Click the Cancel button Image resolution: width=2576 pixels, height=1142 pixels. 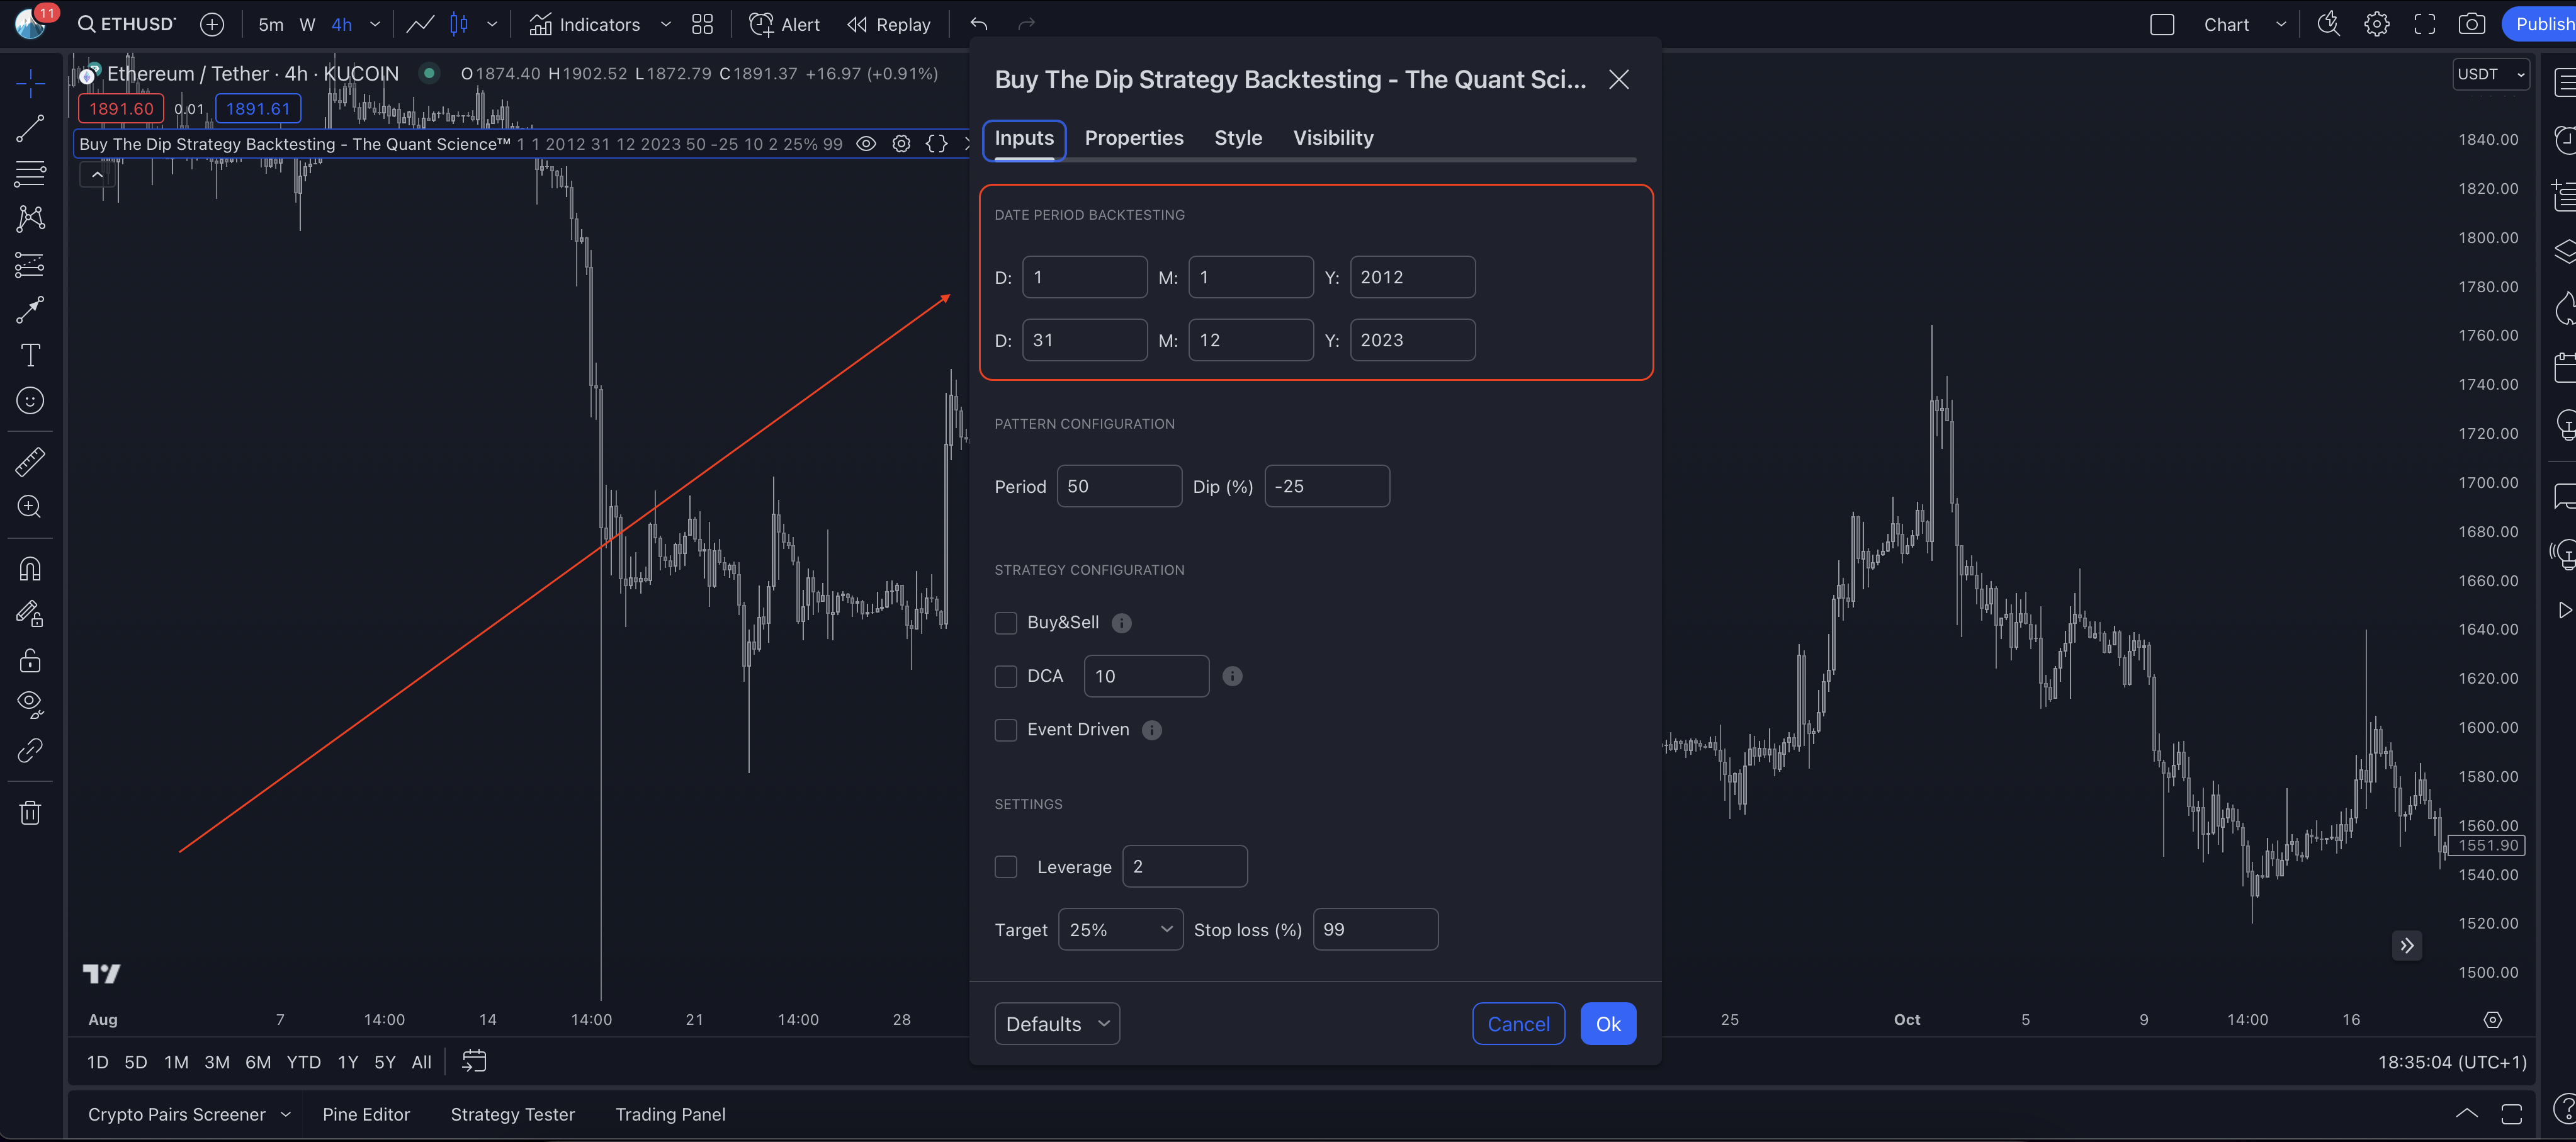tap(1518, 1023)
